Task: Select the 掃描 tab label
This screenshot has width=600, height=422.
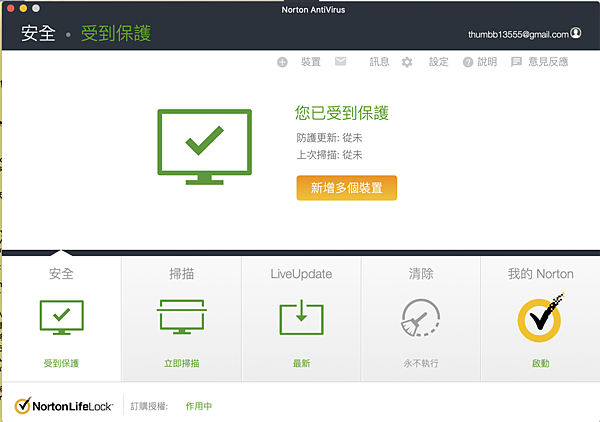Action: 181,274
